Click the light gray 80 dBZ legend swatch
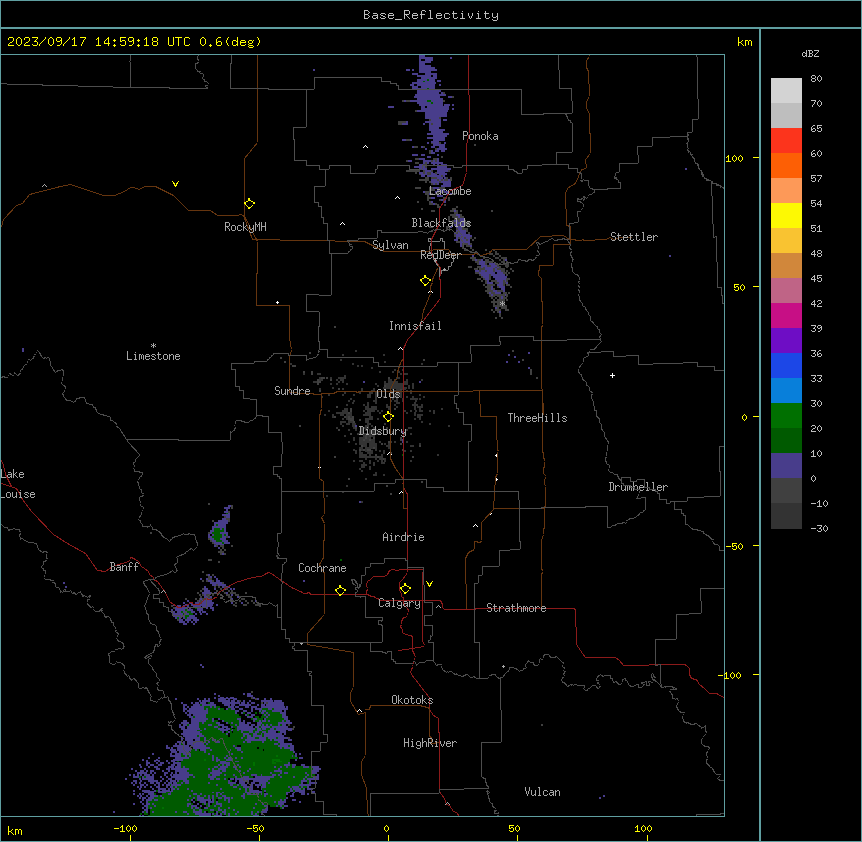 (786, 91)
